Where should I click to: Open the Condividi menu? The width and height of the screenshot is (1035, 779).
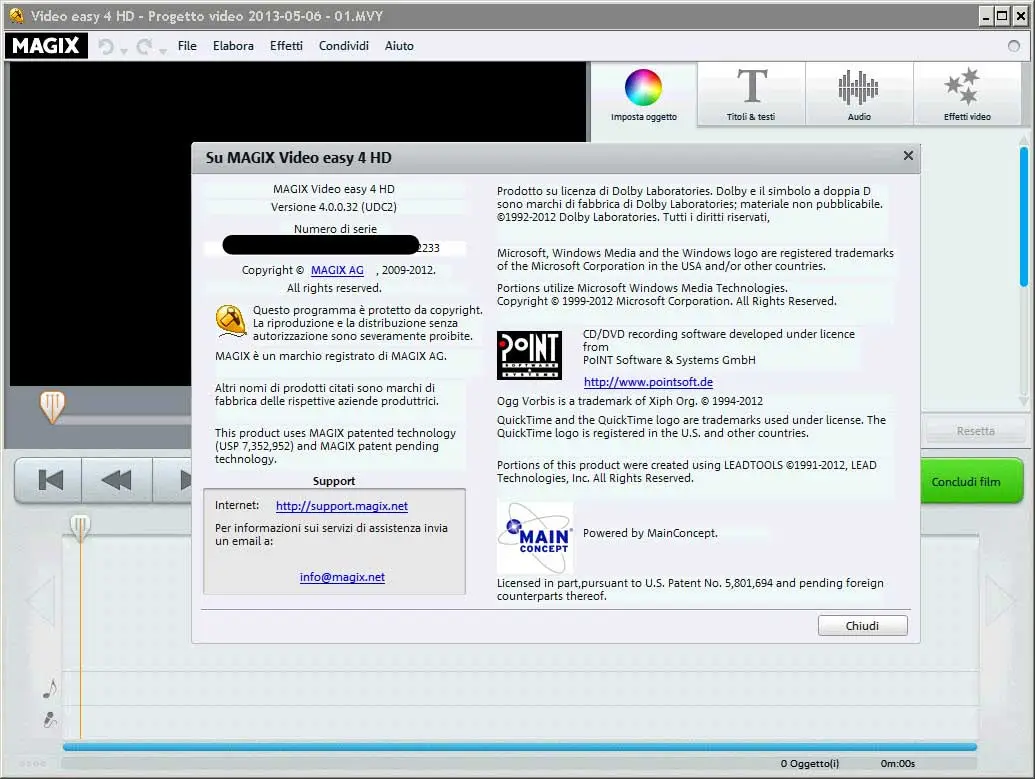pyautogui.click(x=343, y=46)
